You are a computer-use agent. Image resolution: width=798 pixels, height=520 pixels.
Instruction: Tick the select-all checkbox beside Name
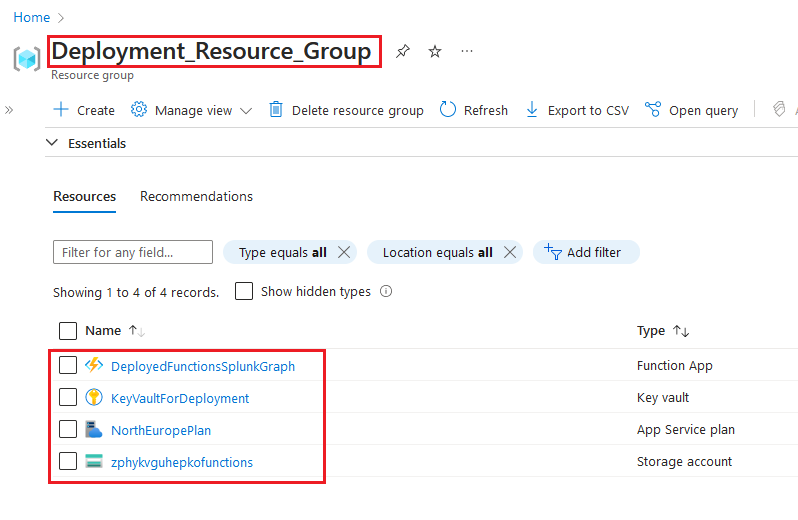[68, 330]
